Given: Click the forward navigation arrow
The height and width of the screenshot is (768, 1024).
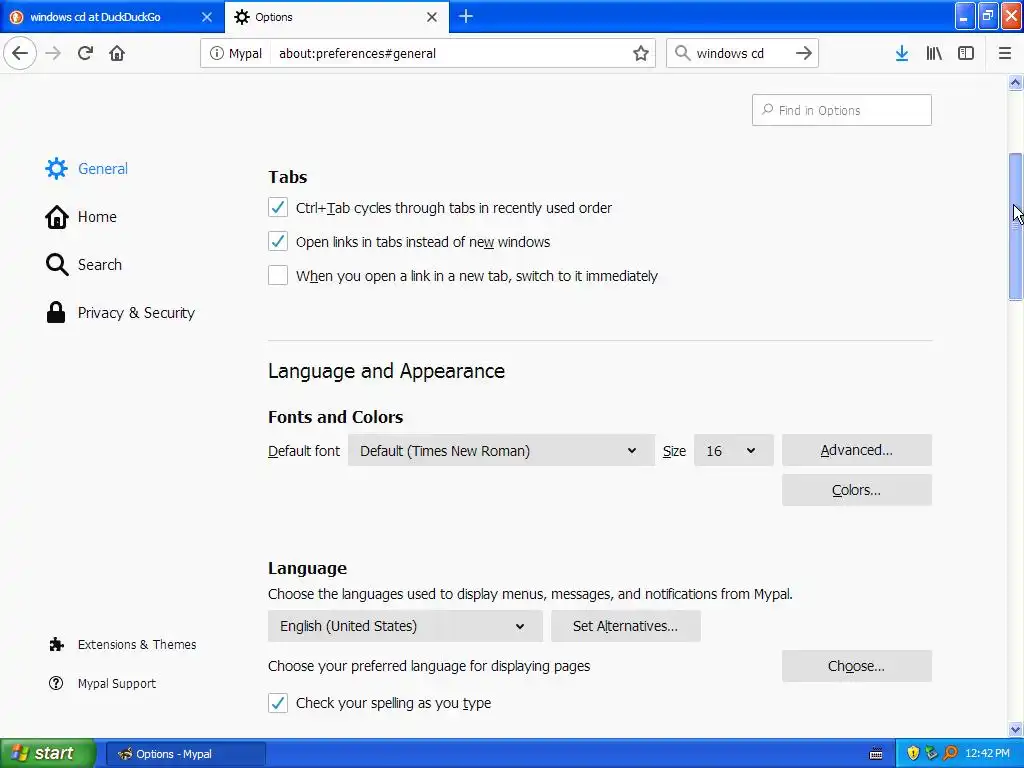Looking at the screenshot, I should tap(53, 53).
